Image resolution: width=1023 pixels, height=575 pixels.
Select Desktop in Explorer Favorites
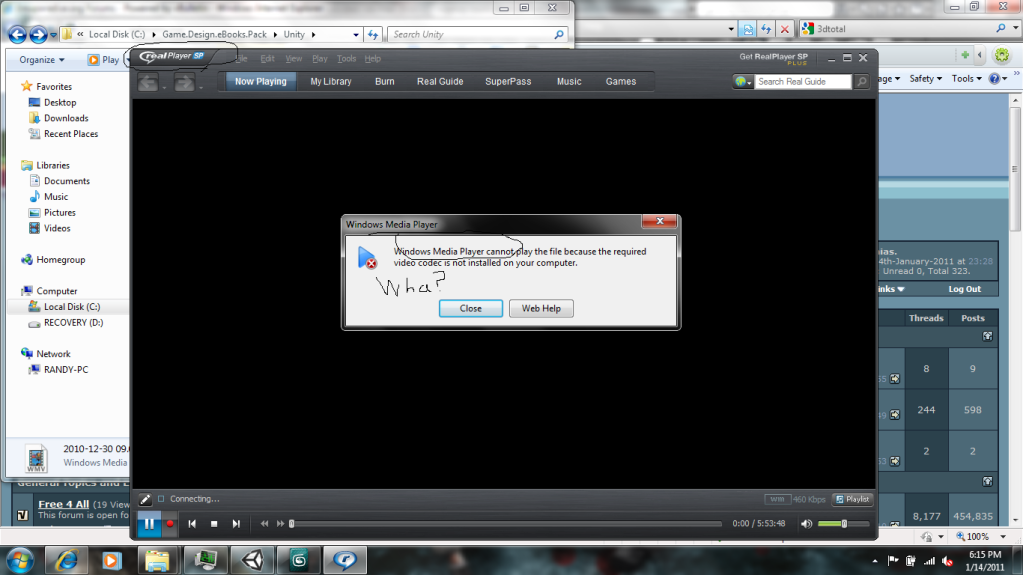coord(60,102)
